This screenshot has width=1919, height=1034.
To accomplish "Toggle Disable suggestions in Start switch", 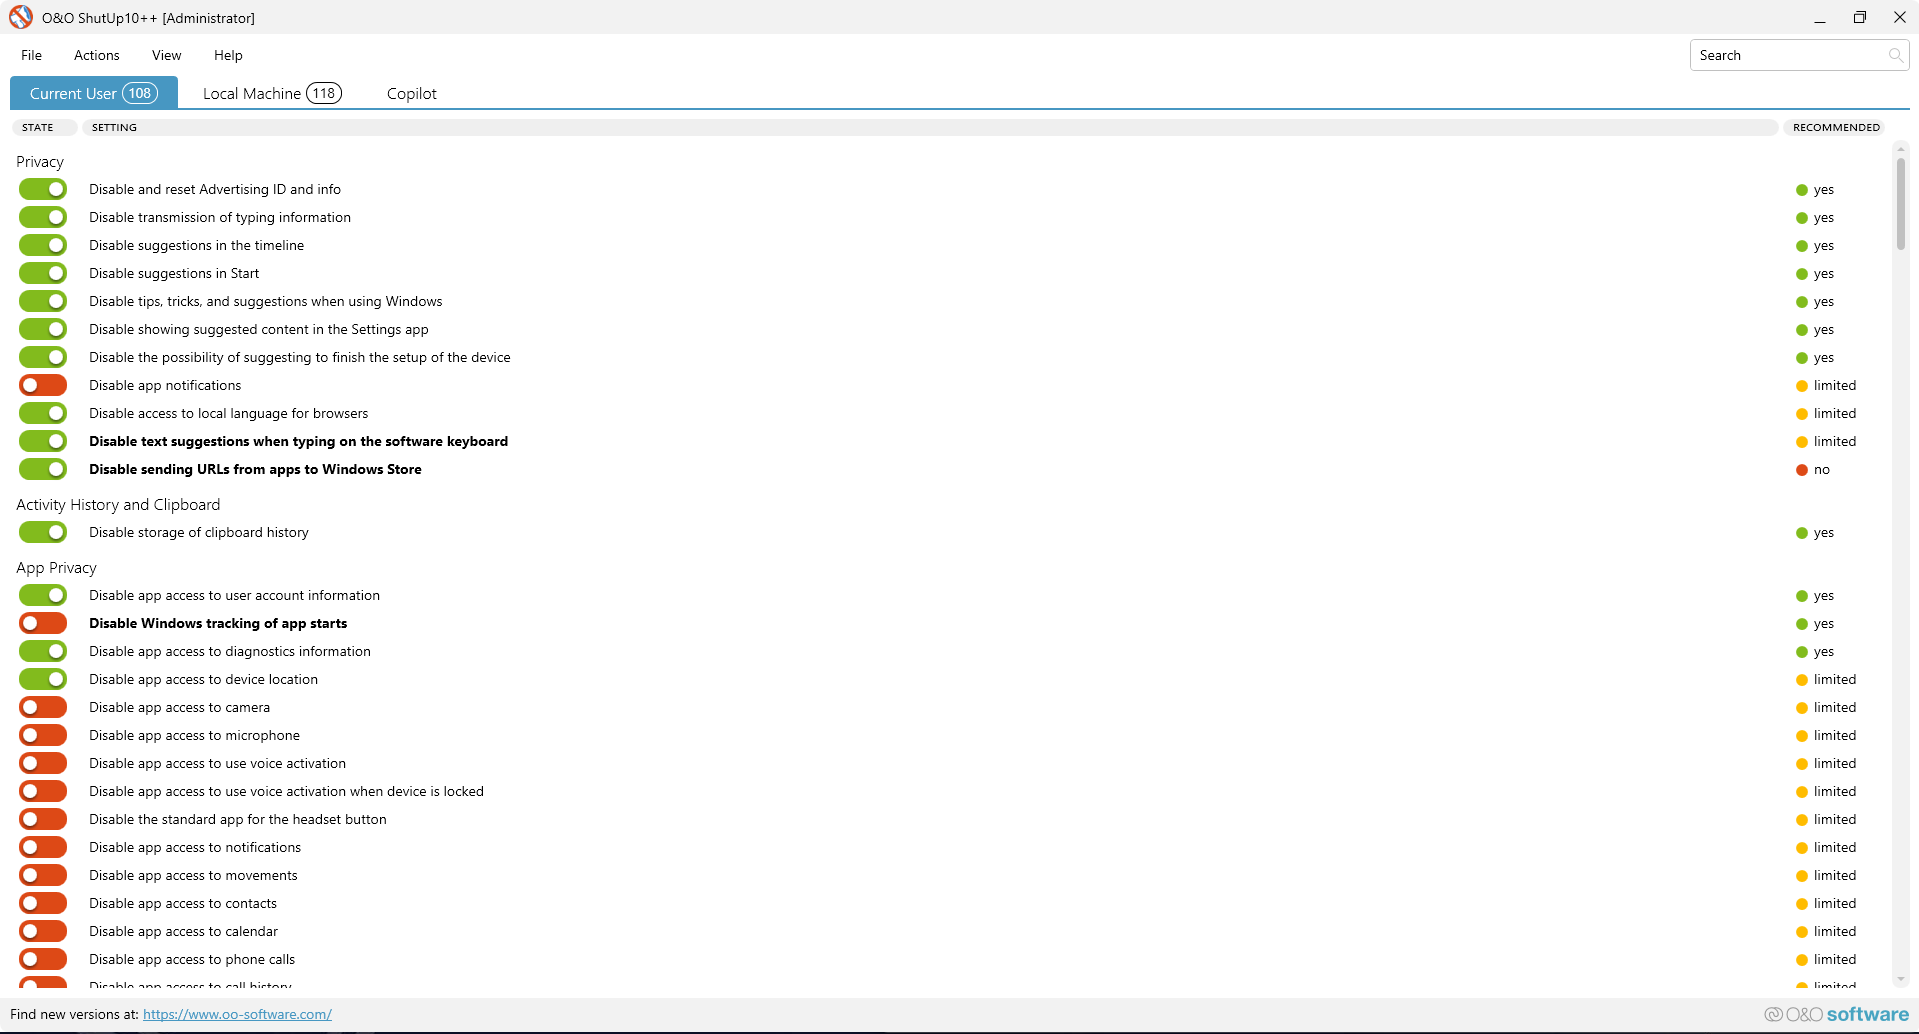I will [x=43, y=273].
